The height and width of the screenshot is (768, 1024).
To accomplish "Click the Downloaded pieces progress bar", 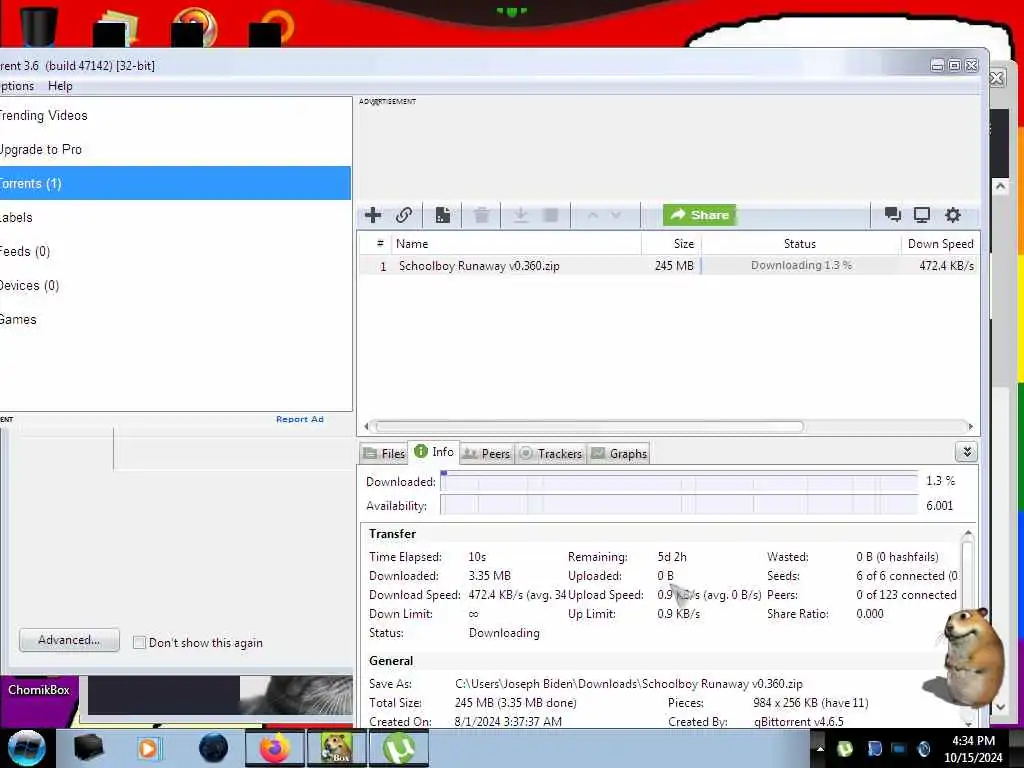I will [679, 482].
